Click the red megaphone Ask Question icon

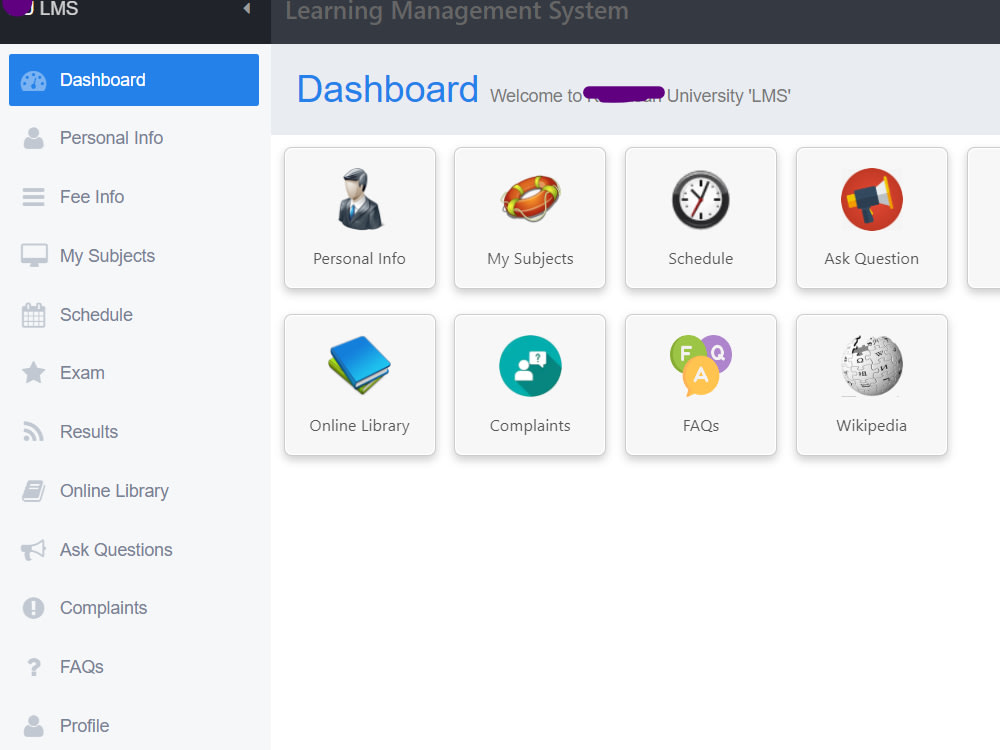[871, 199]
